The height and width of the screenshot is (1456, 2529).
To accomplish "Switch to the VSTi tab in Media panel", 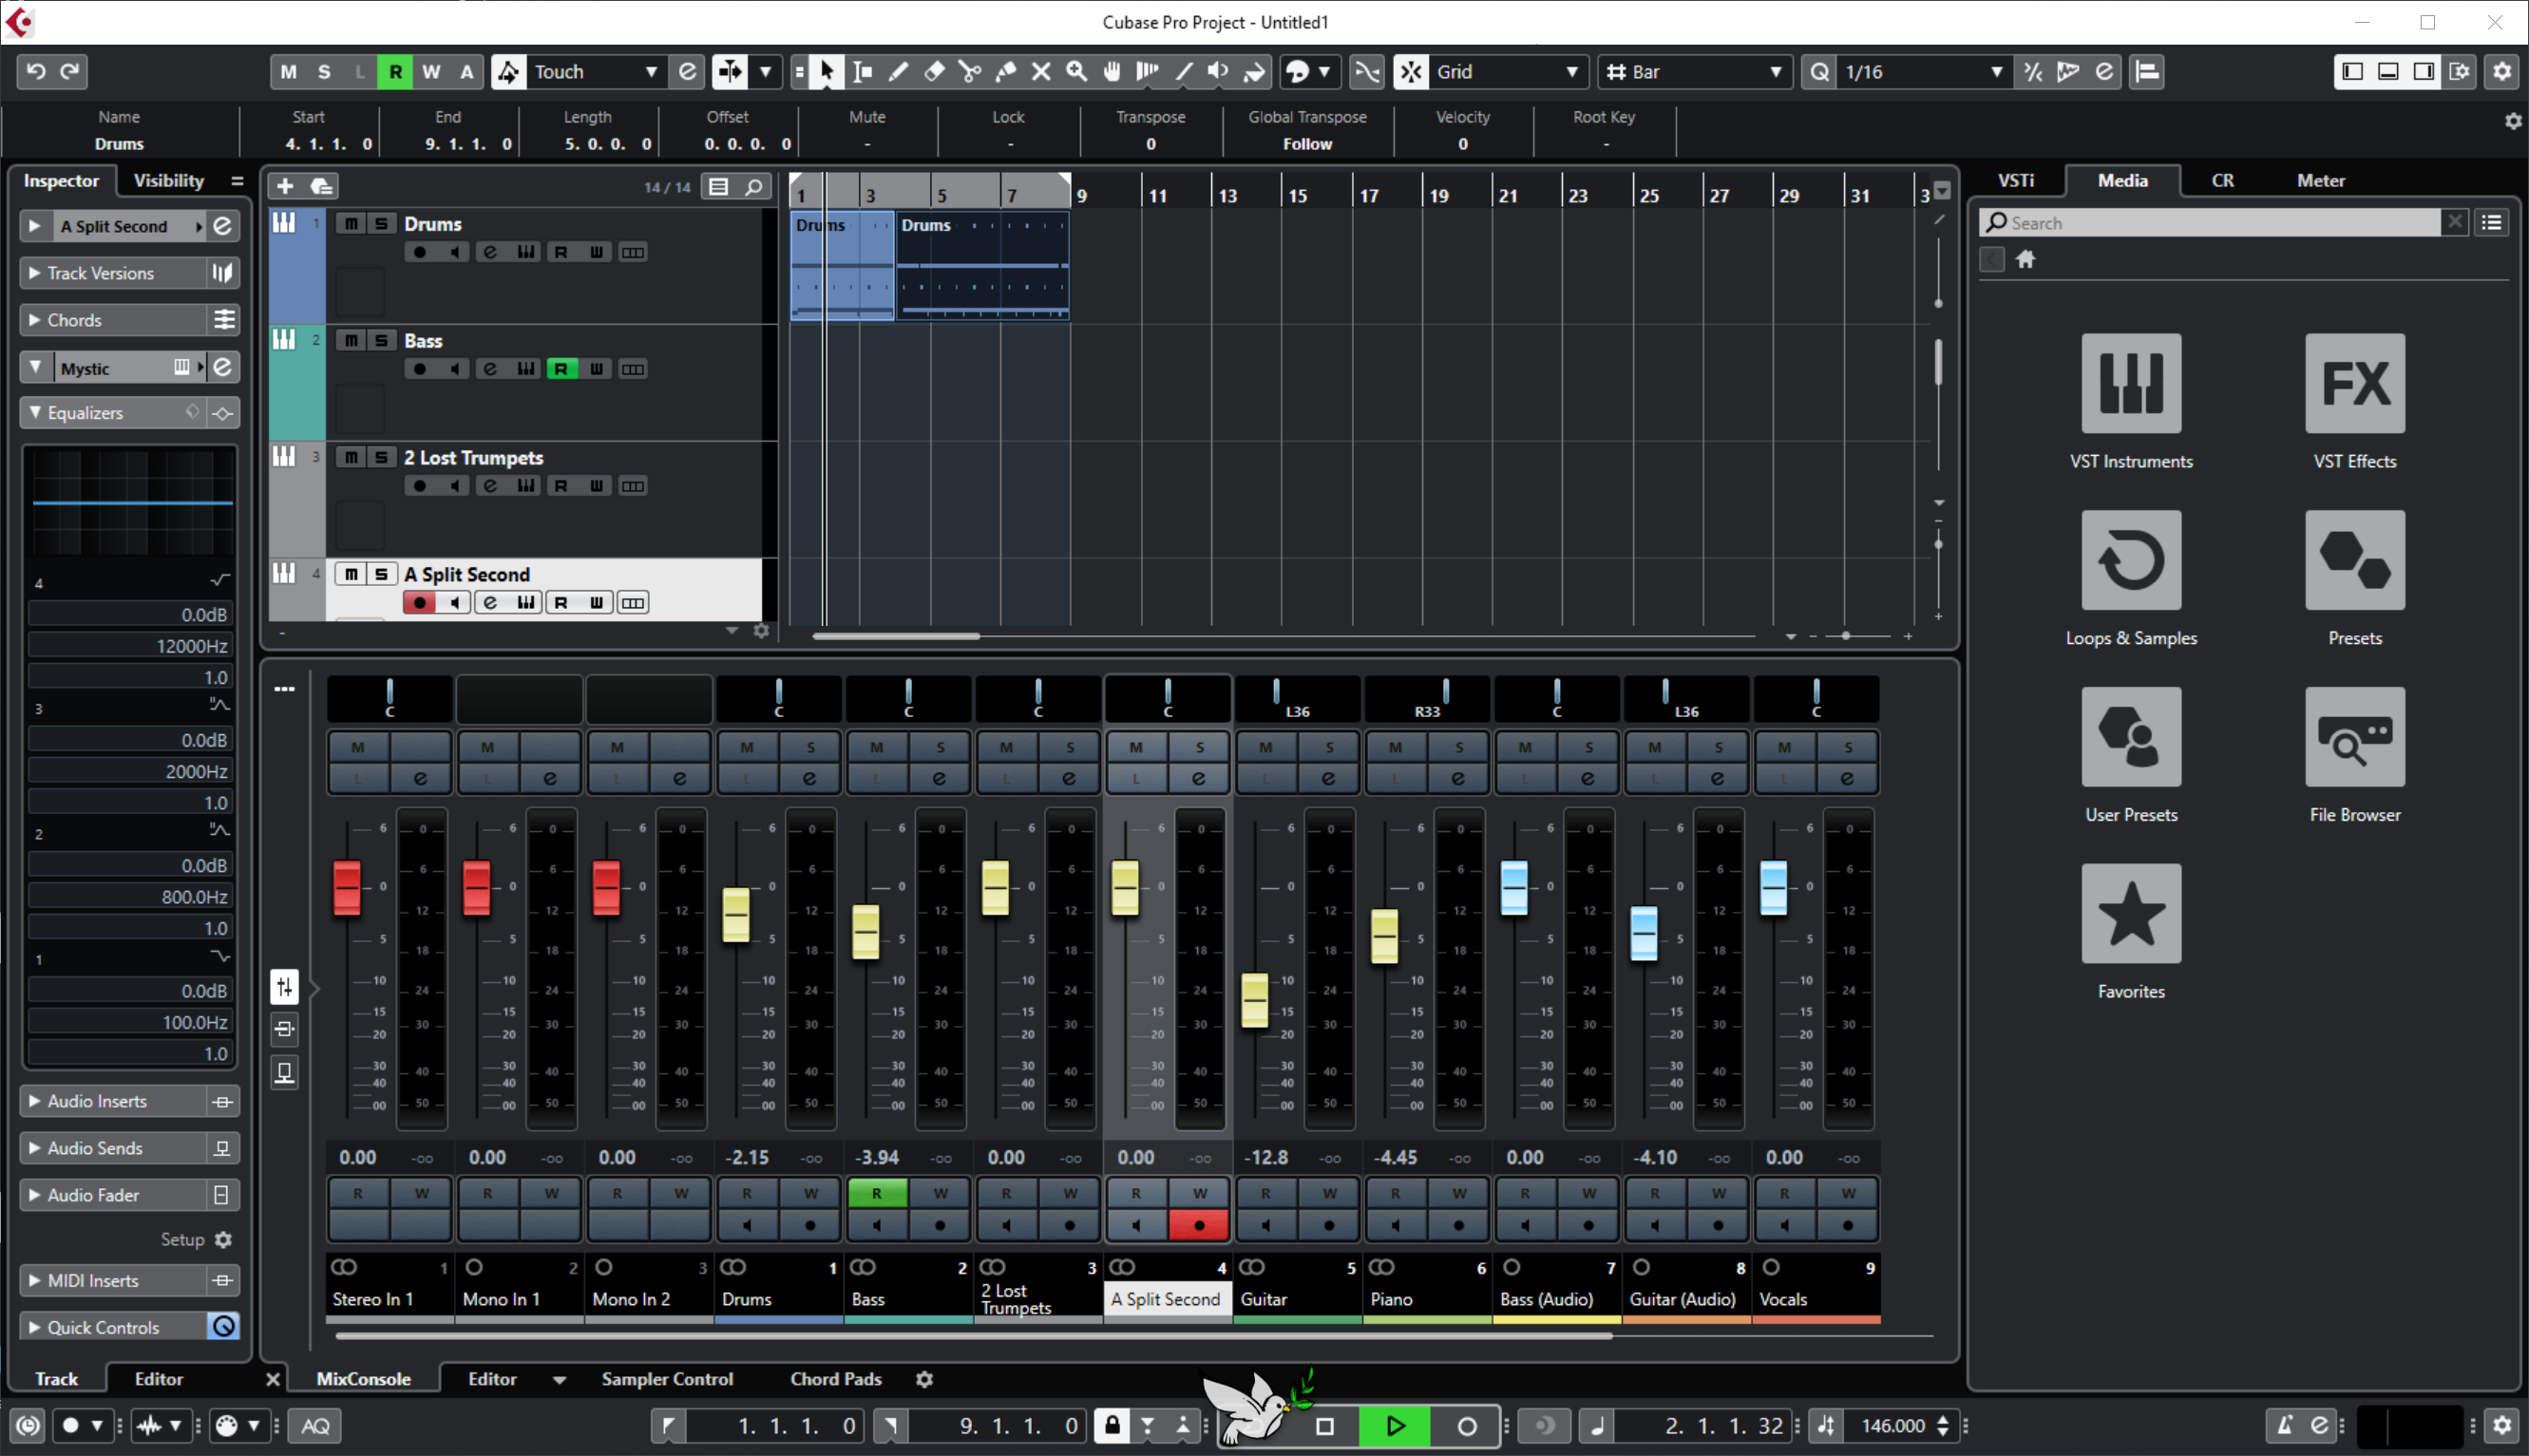I will 2020,179.
